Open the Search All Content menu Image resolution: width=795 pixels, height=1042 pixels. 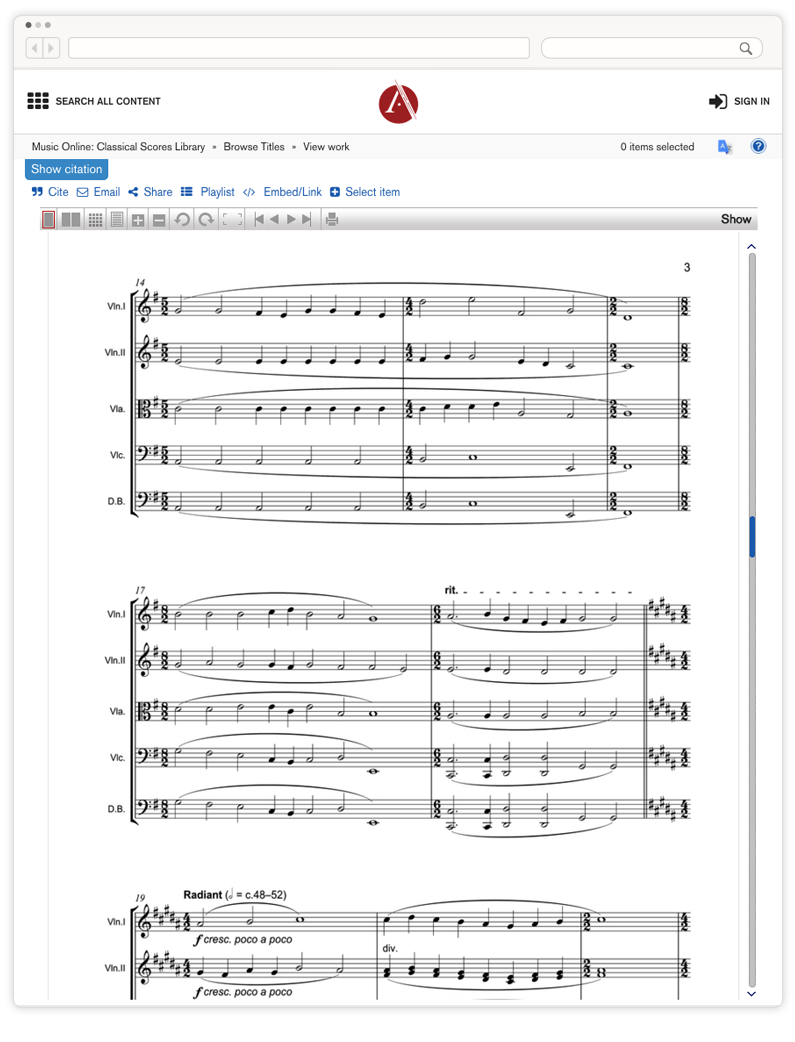(94, 101)
